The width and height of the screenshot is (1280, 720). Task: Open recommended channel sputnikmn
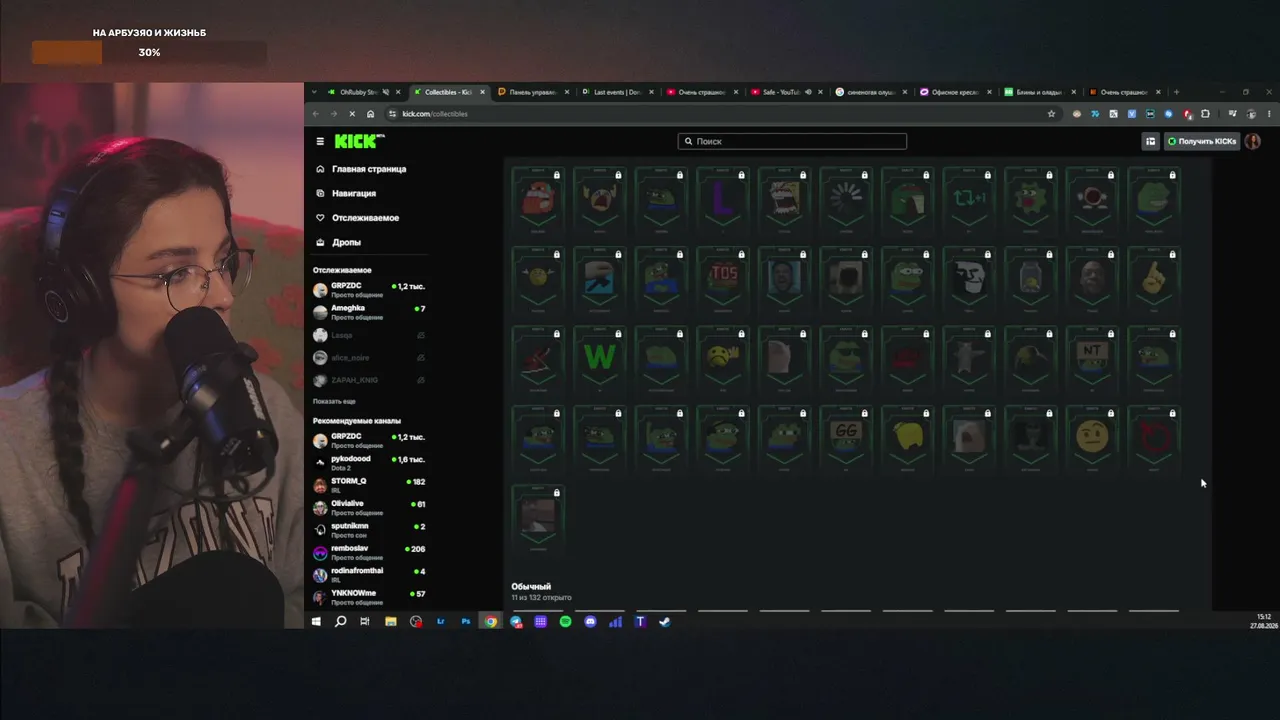tap(369, 529)
